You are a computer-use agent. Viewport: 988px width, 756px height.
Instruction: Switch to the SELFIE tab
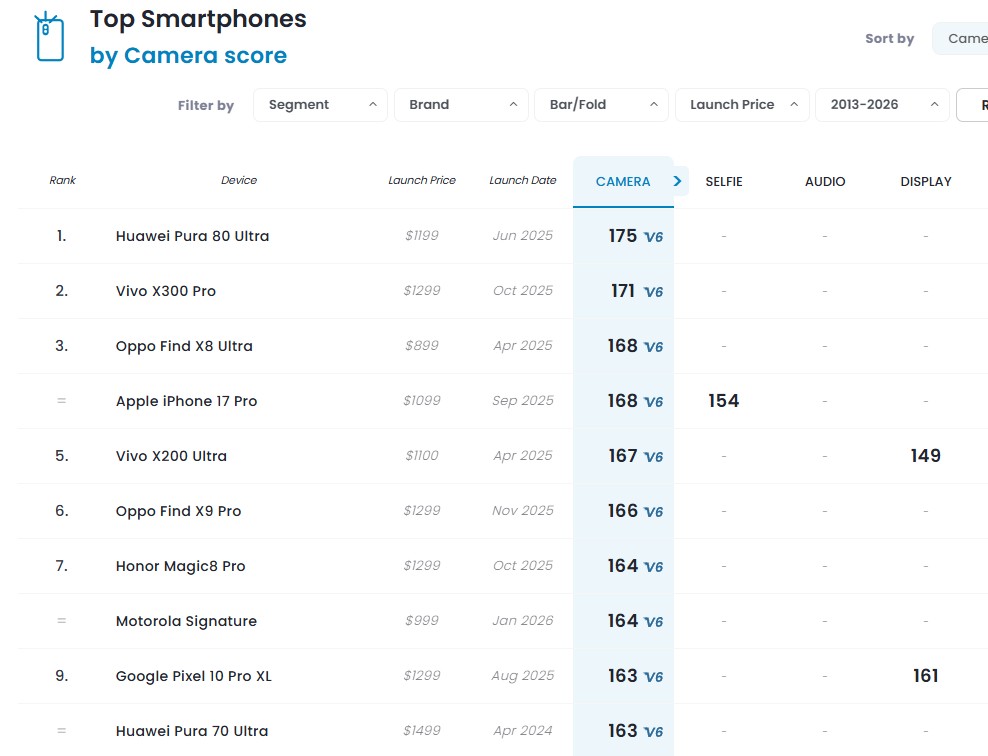(724, 181)
